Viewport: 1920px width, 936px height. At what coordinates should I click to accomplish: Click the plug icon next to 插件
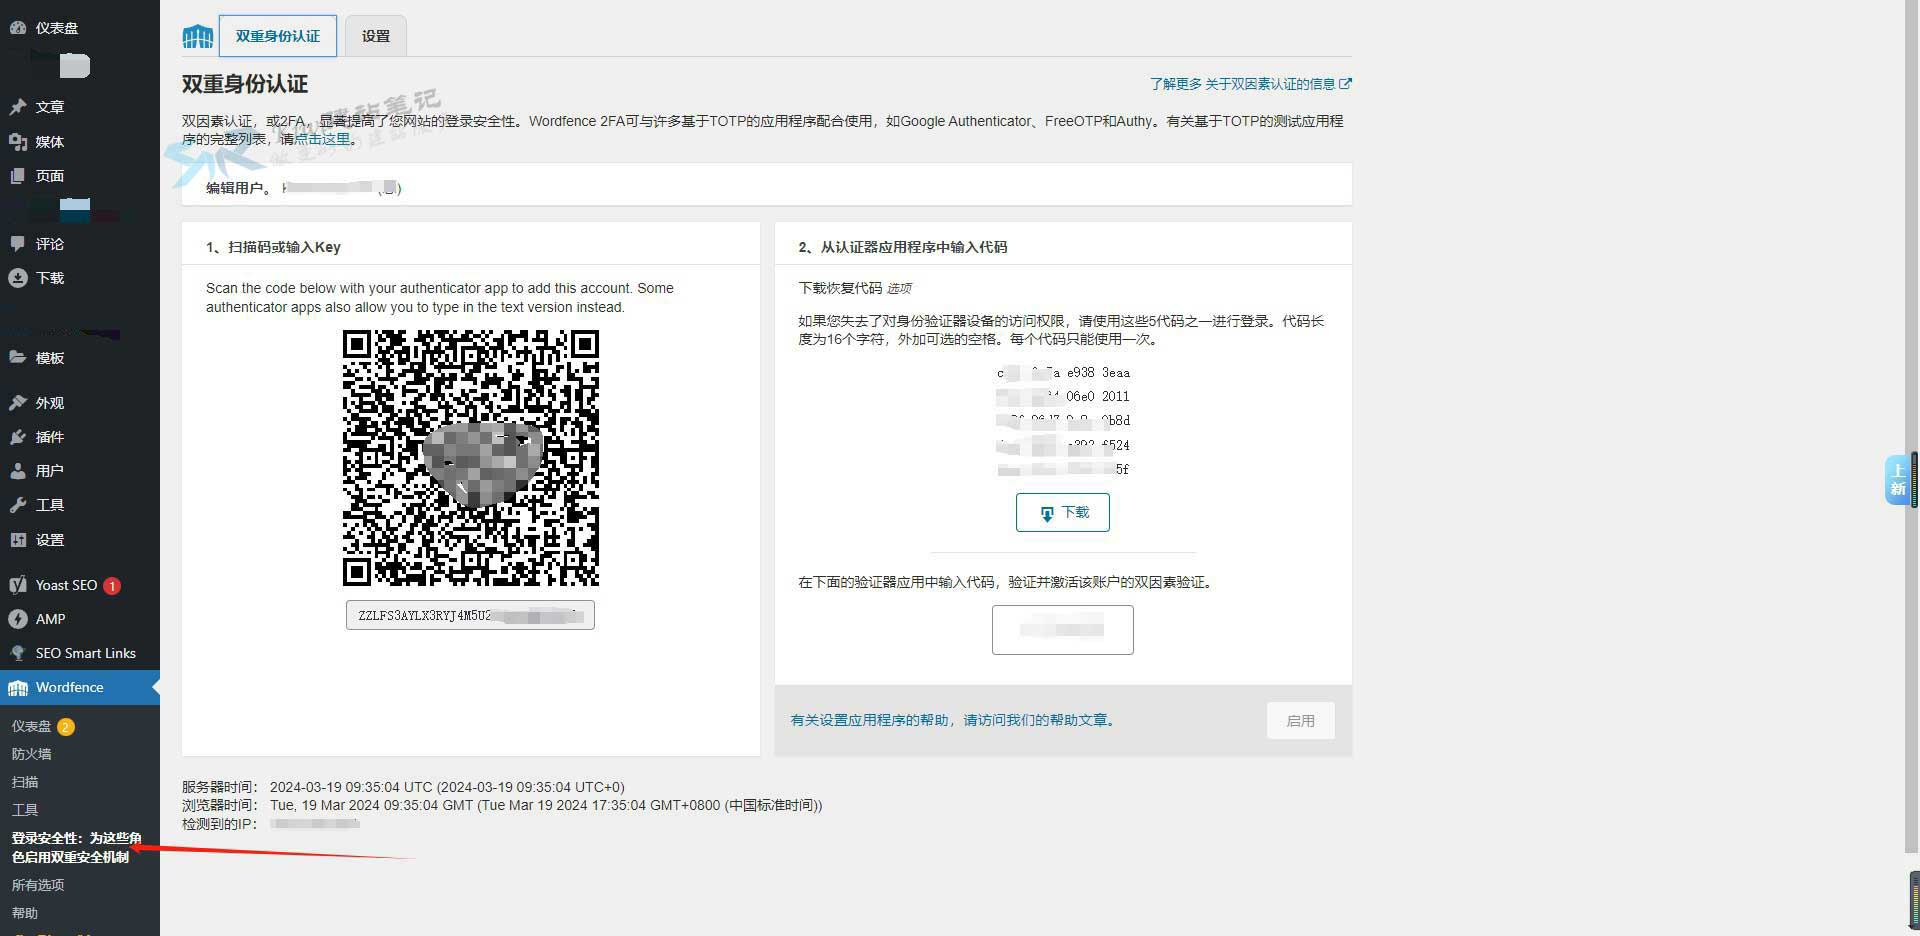18,437
